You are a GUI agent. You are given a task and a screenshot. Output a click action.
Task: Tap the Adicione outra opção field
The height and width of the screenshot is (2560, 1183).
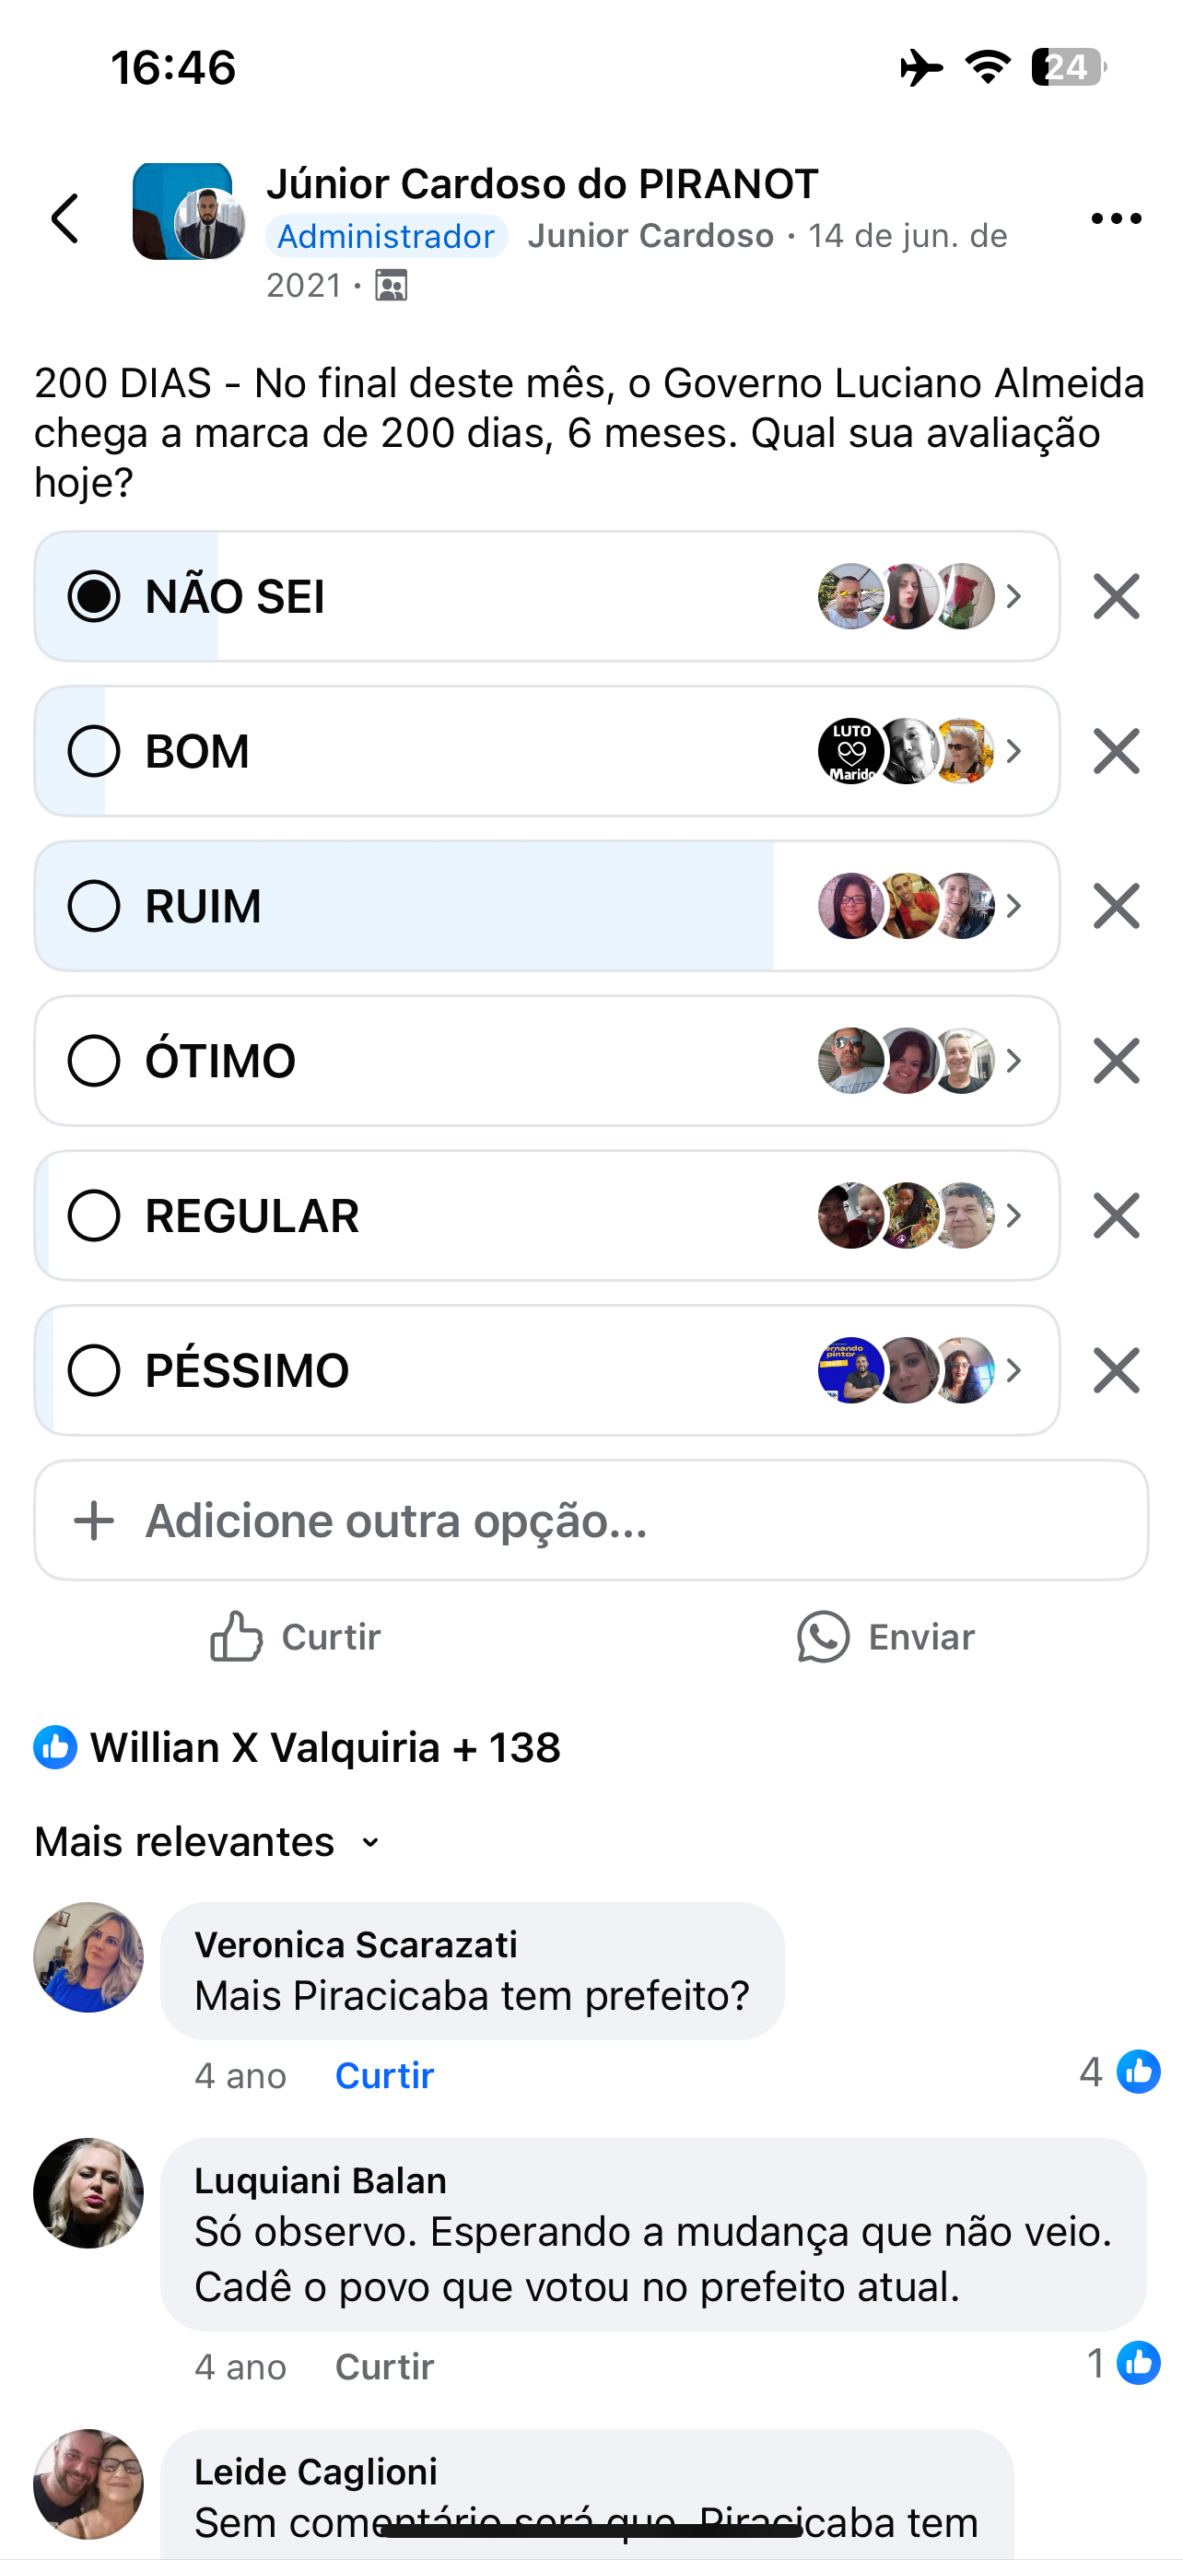tap(591, 1521)
